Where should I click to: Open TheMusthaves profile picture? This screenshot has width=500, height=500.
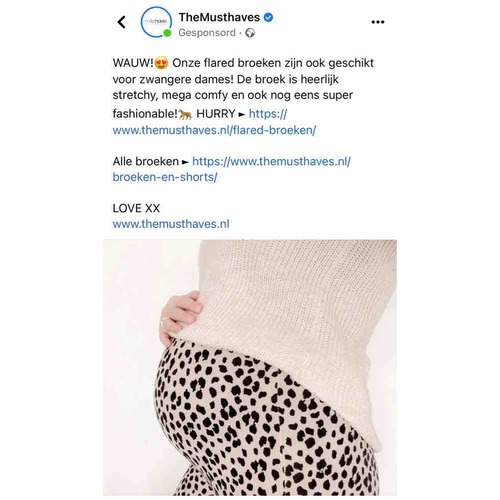click(x=156, y=22)
